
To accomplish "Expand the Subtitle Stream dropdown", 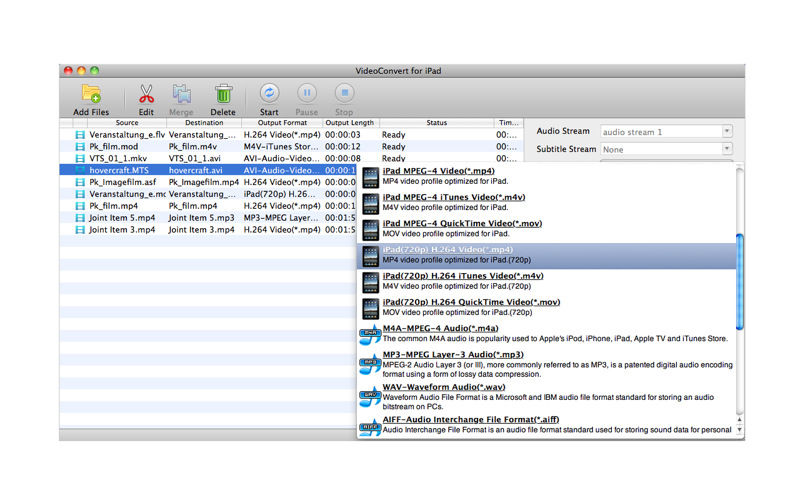I will click(x=666, y=149).
